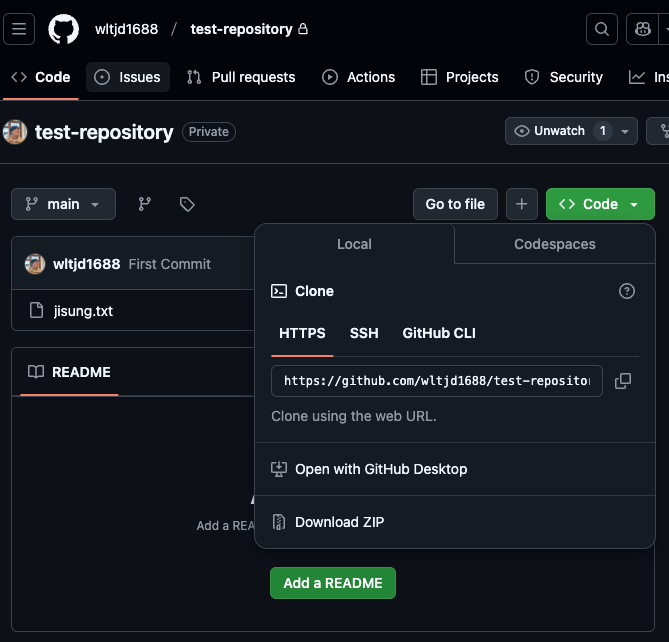Click the HTTPS clone URL field

(436, 381)
